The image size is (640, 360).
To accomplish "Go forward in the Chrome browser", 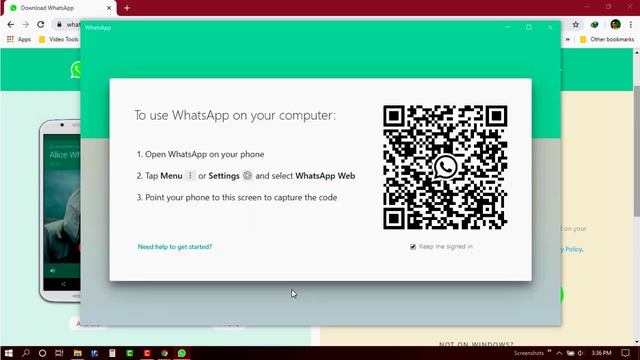I will tap(25, 24).
